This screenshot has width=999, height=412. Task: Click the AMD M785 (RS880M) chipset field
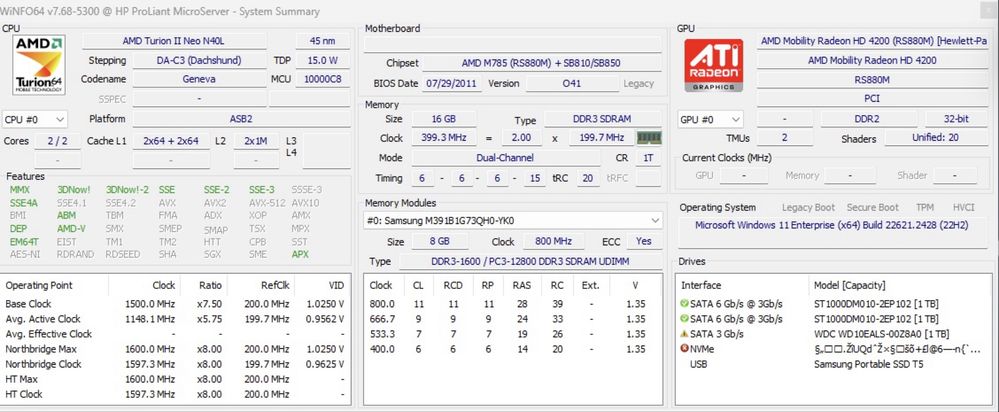coord(541,63)
